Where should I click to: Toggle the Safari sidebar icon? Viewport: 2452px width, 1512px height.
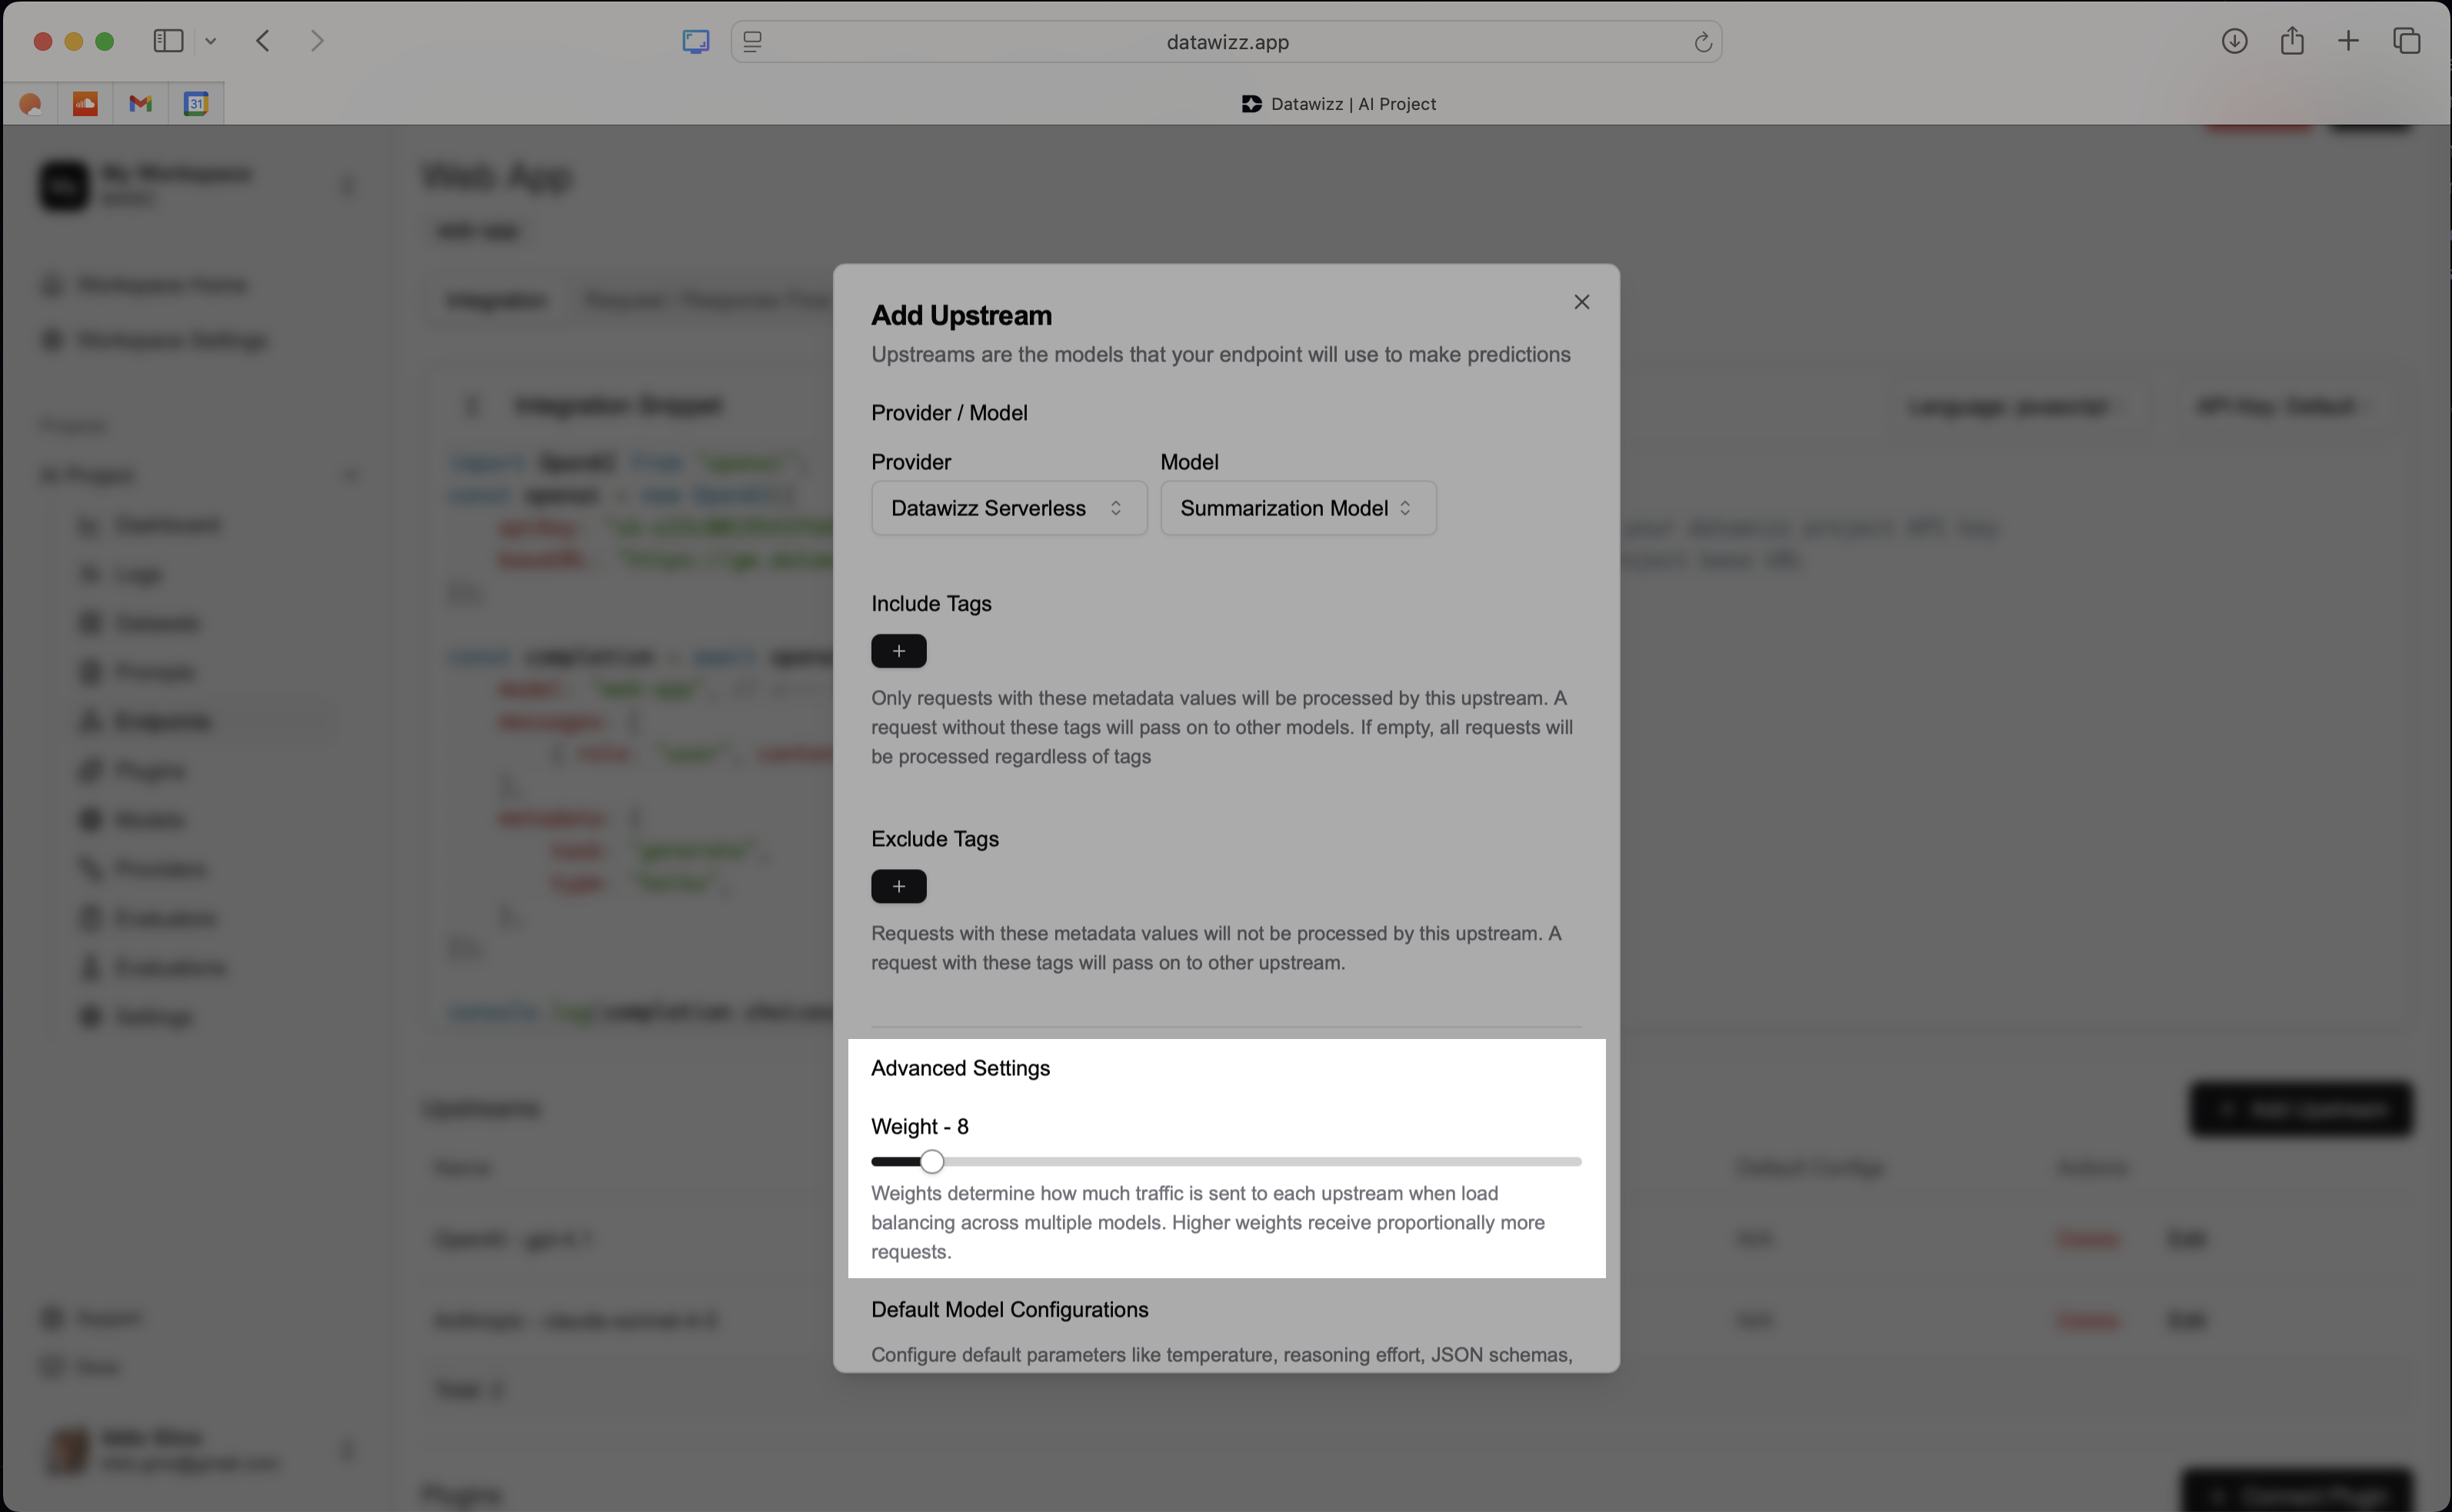click(168, 41)
